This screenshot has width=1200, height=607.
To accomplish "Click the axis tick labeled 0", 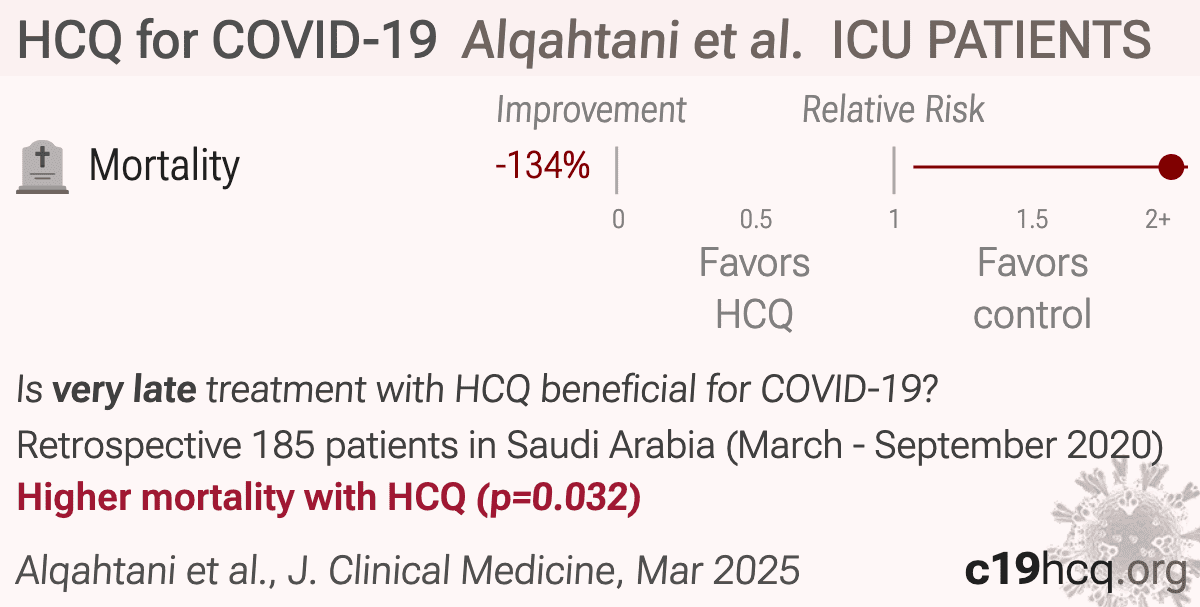I will (x=618, y=219).
